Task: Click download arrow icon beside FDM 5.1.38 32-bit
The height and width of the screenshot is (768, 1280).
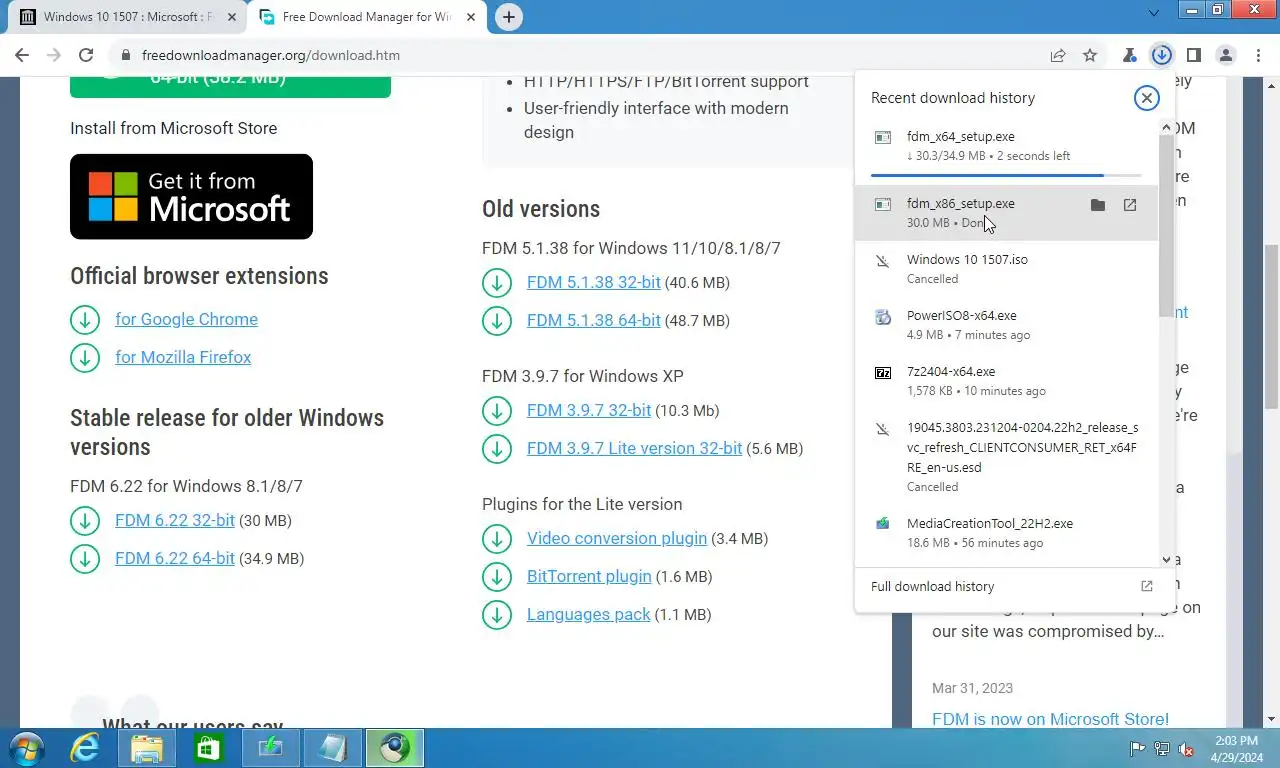Action: tap(497, 283)
